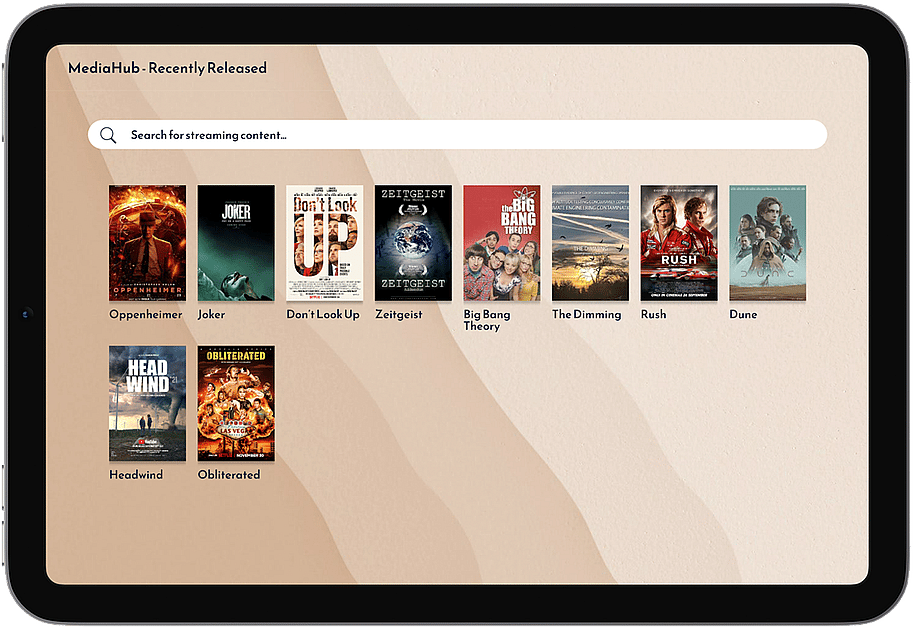Click the MediaHub - Recently Released heading
The width and height of the screenshot is (913, 627).
pyautogui.click(x=167, y=68)
